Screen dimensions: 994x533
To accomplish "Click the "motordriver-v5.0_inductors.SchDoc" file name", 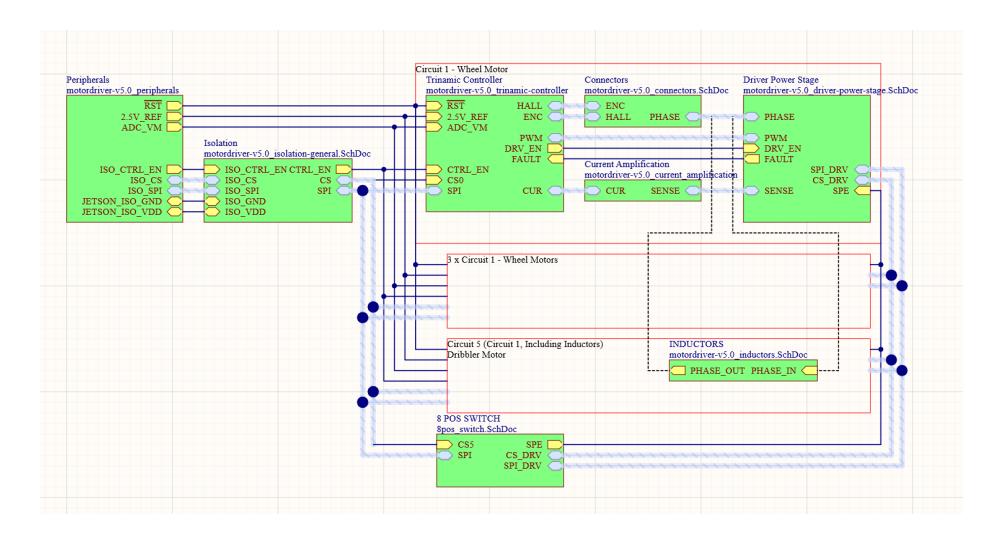I will [x=739, y=355].
